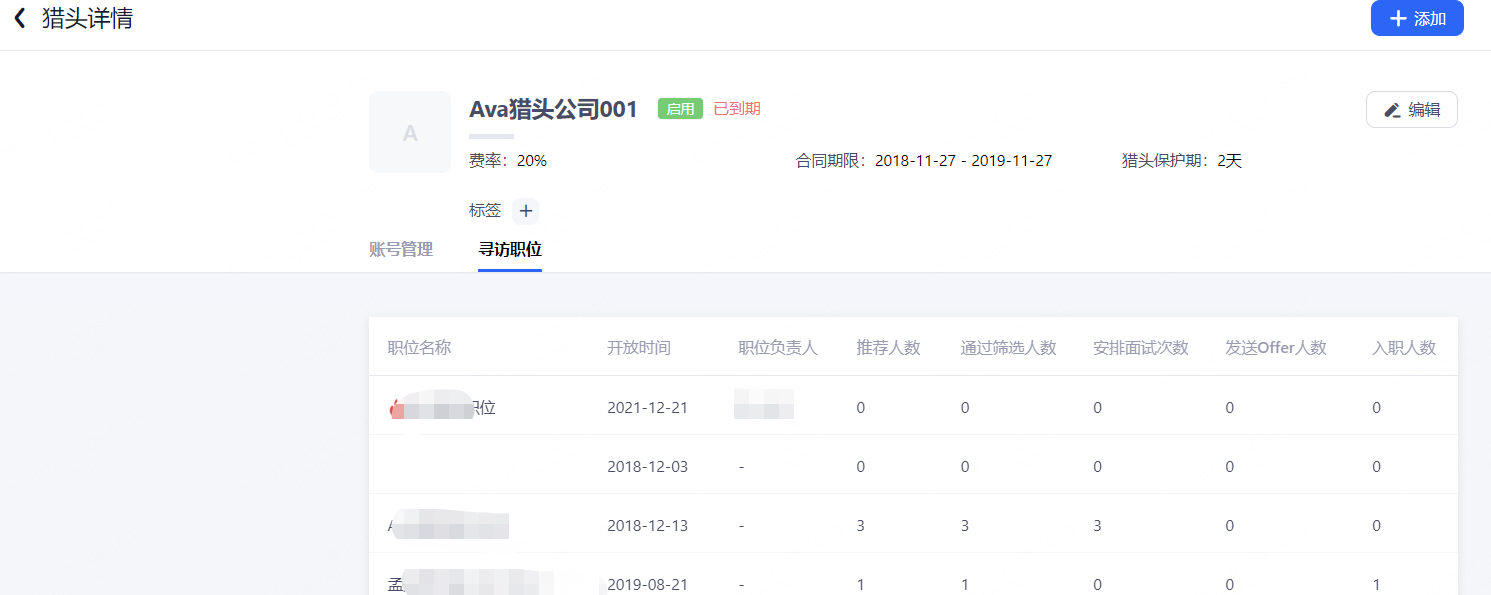Click the company name Ava猎头公司001
This screenshot has height=595, width=1491.
point(553,109)
